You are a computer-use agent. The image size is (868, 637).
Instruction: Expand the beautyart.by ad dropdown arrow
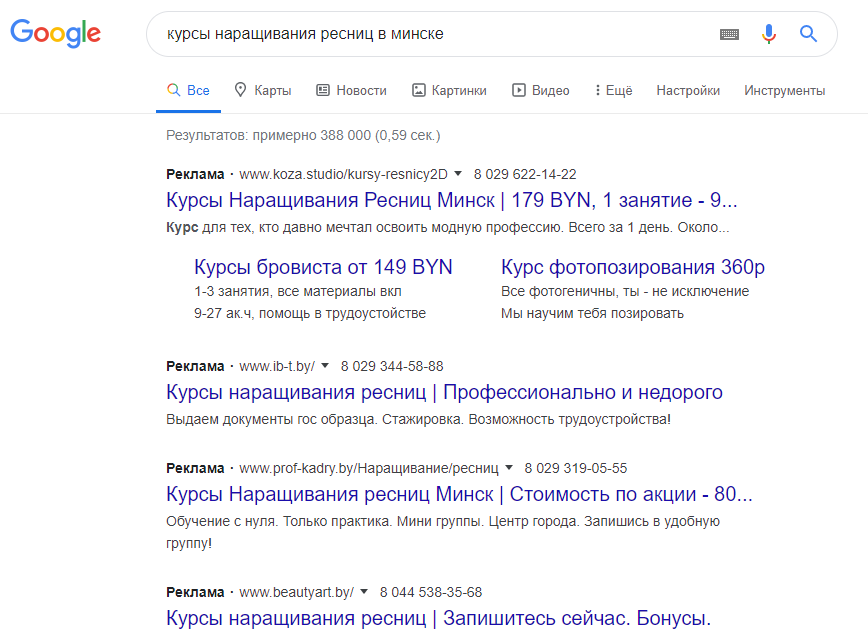tap(364, 592)
